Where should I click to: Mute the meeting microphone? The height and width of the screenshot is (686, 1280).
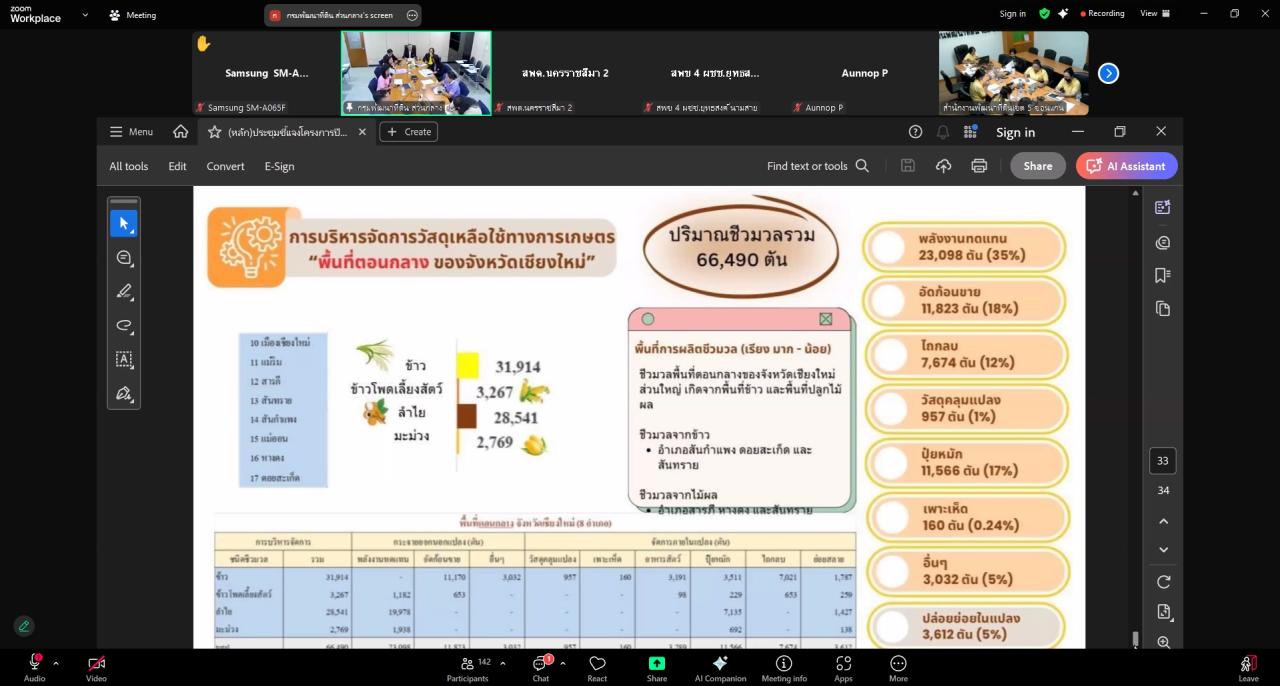(x=34, y=662)
